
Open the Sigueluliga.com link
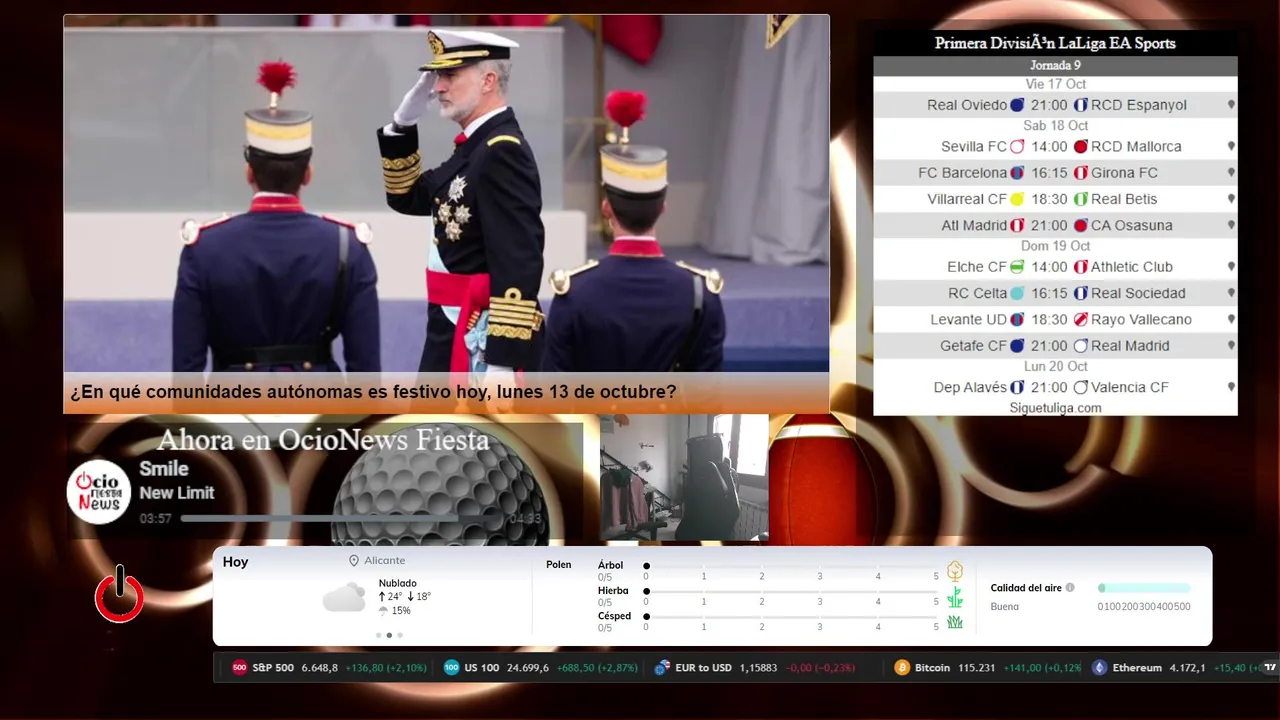point(1055,408)
